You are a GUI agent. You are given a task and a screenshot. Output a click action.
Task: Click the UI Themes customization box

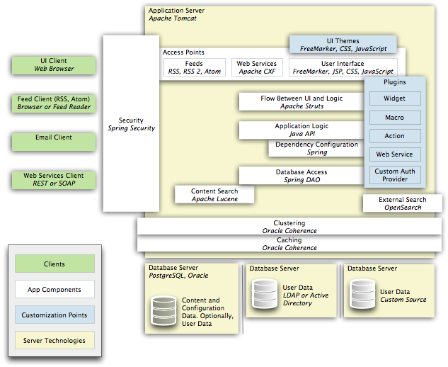[x=343, y=44]
